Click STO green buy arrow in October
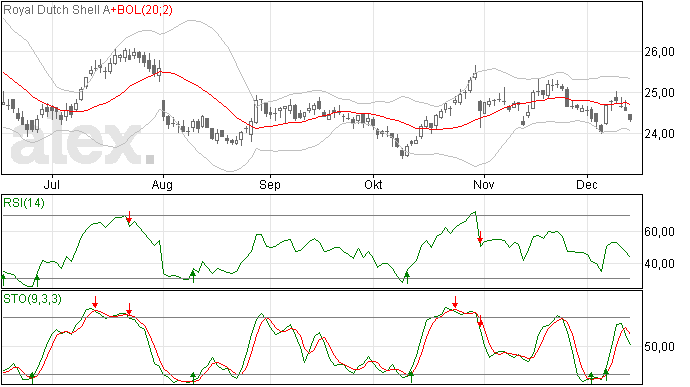 coord(411,377)
